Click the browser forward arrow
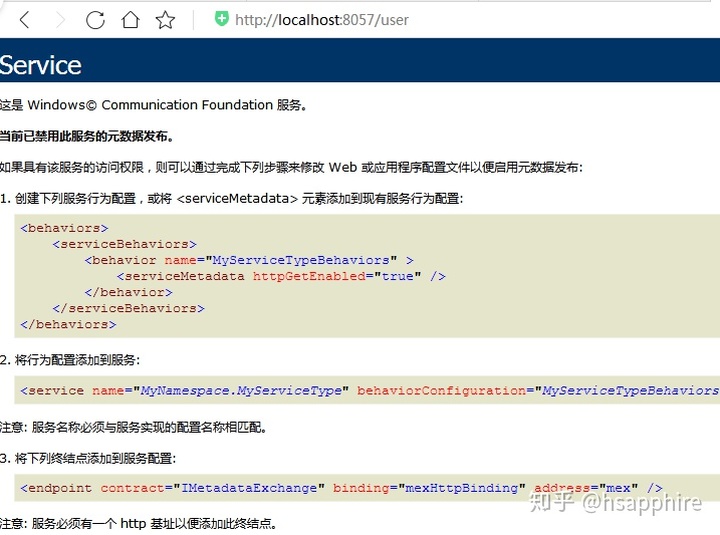The height and width of the screenshot is (535, 720). click(61, 20)
